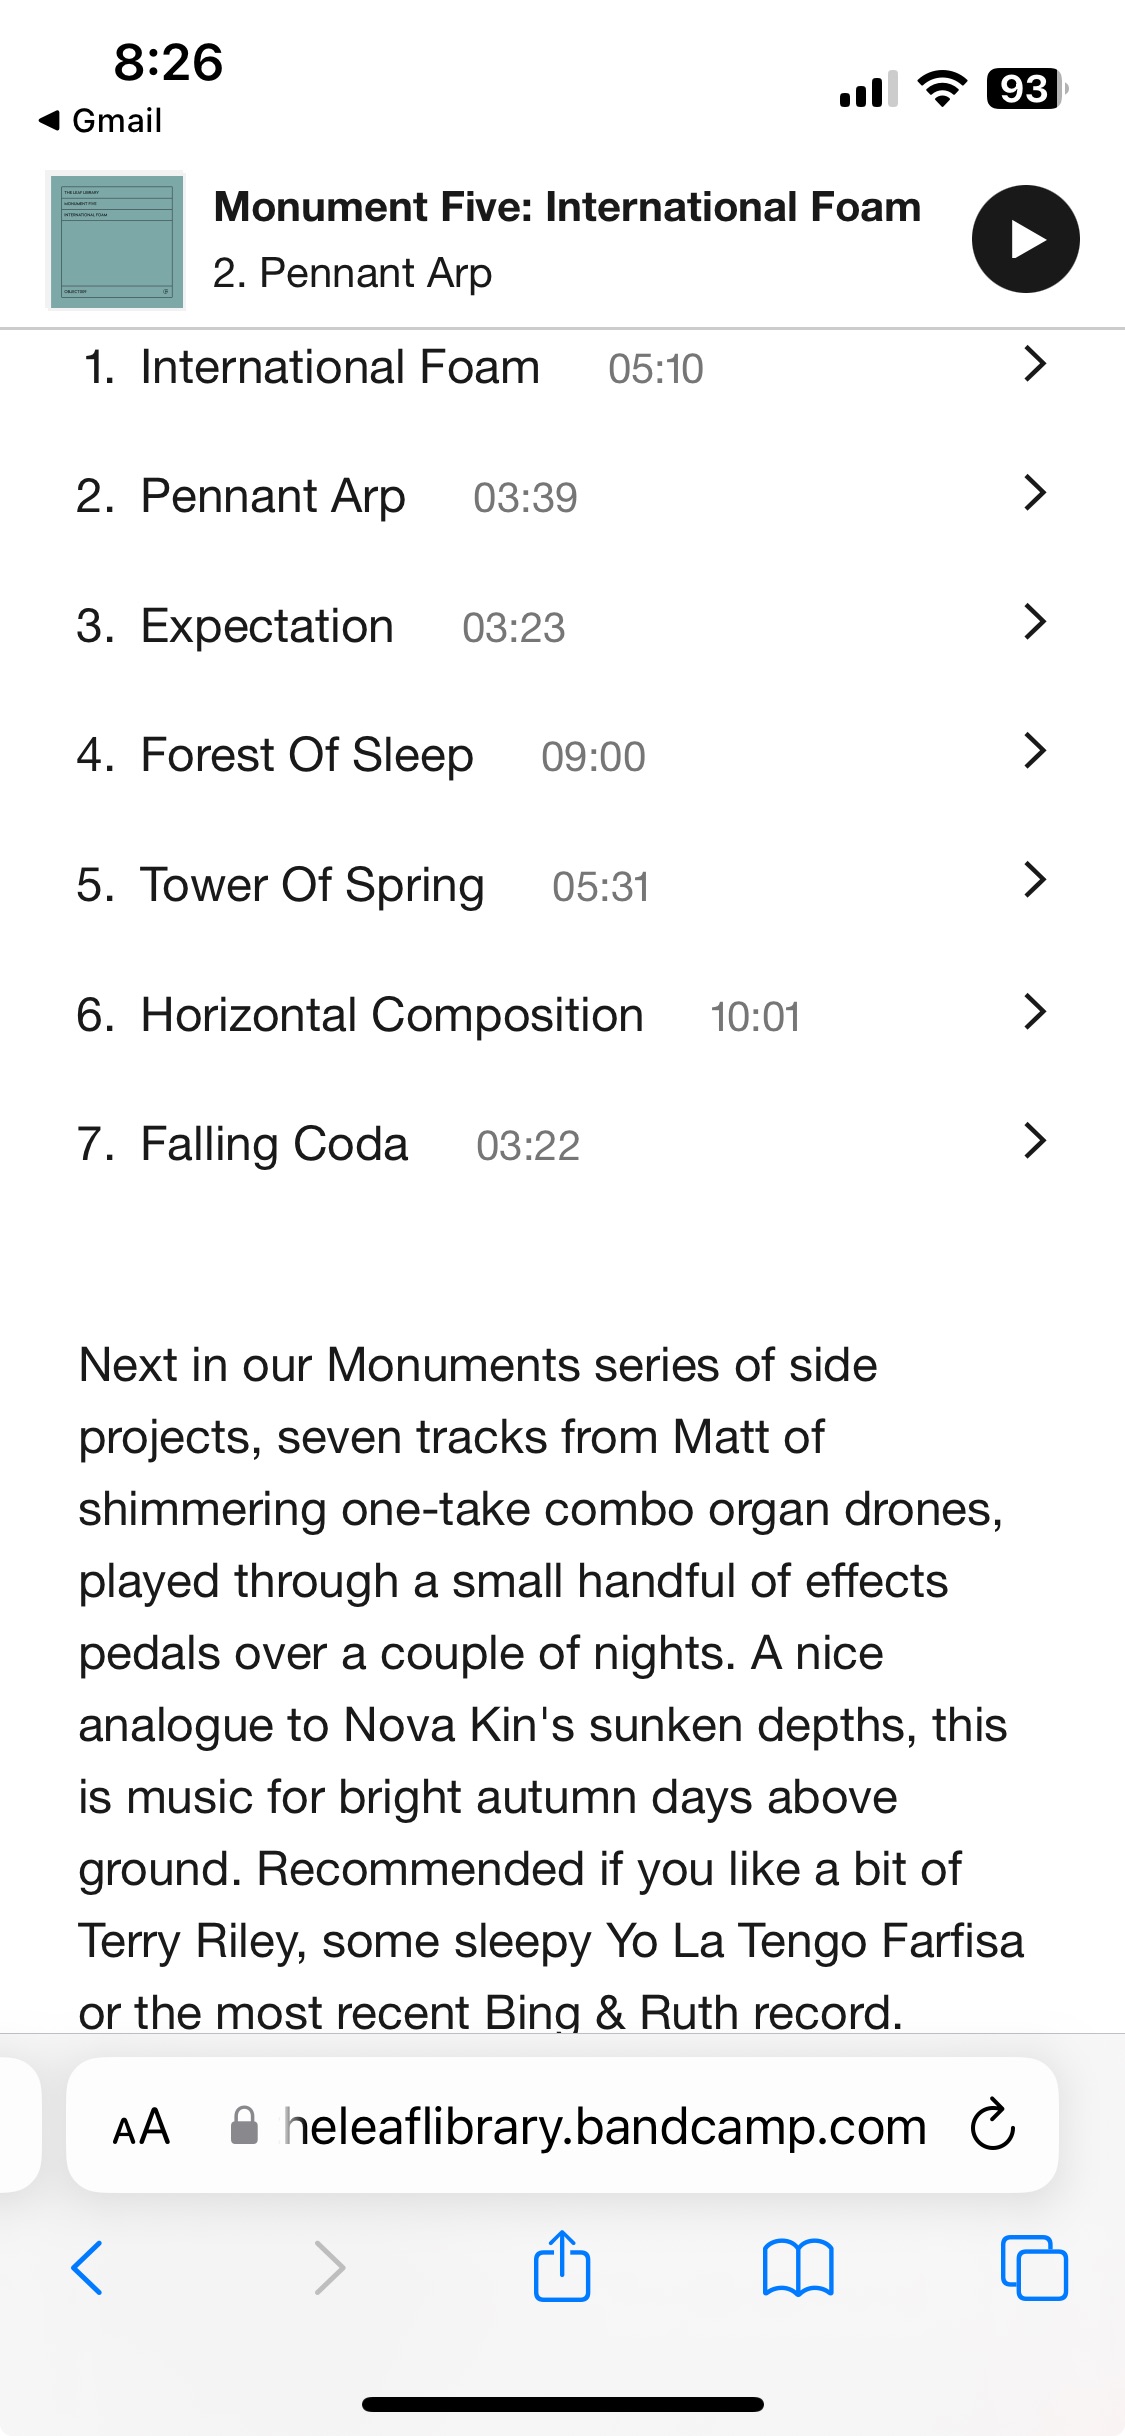Tap the padlock icon in address bar

pos(244,2126)
